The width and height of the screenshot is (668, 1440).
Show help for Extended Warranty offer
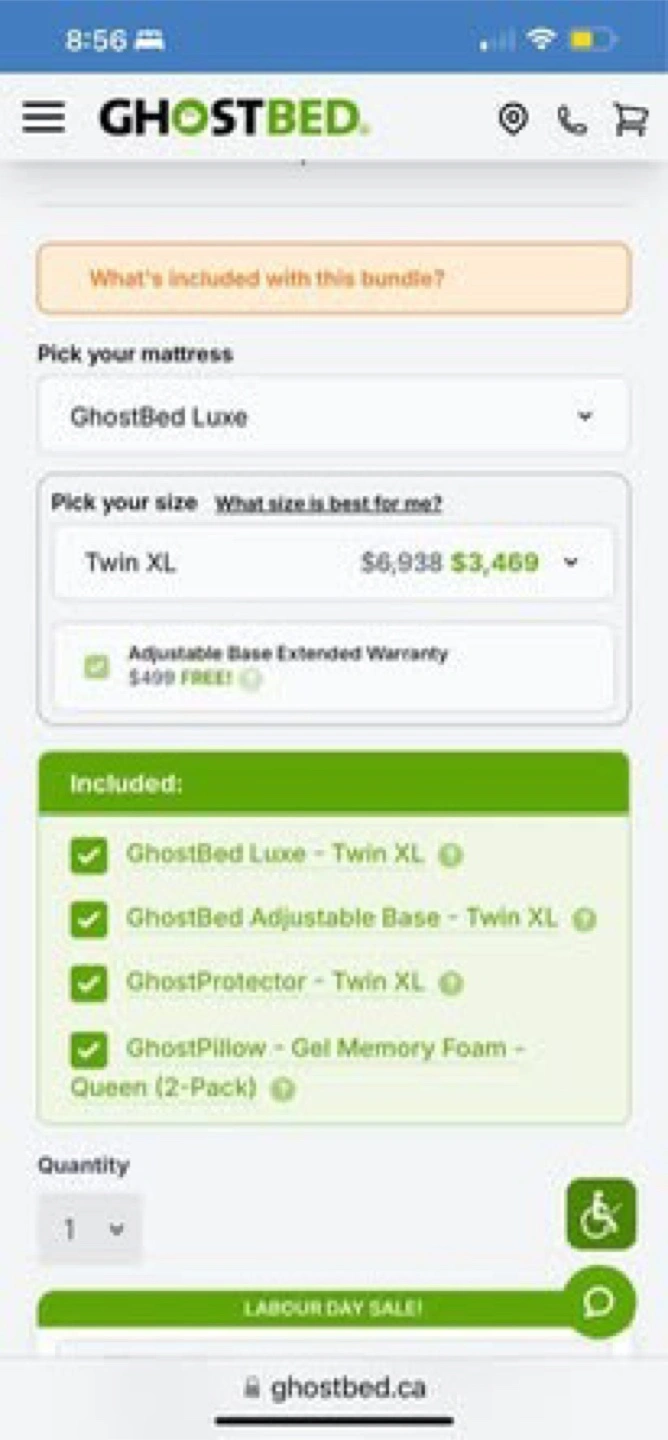point(250,680)
